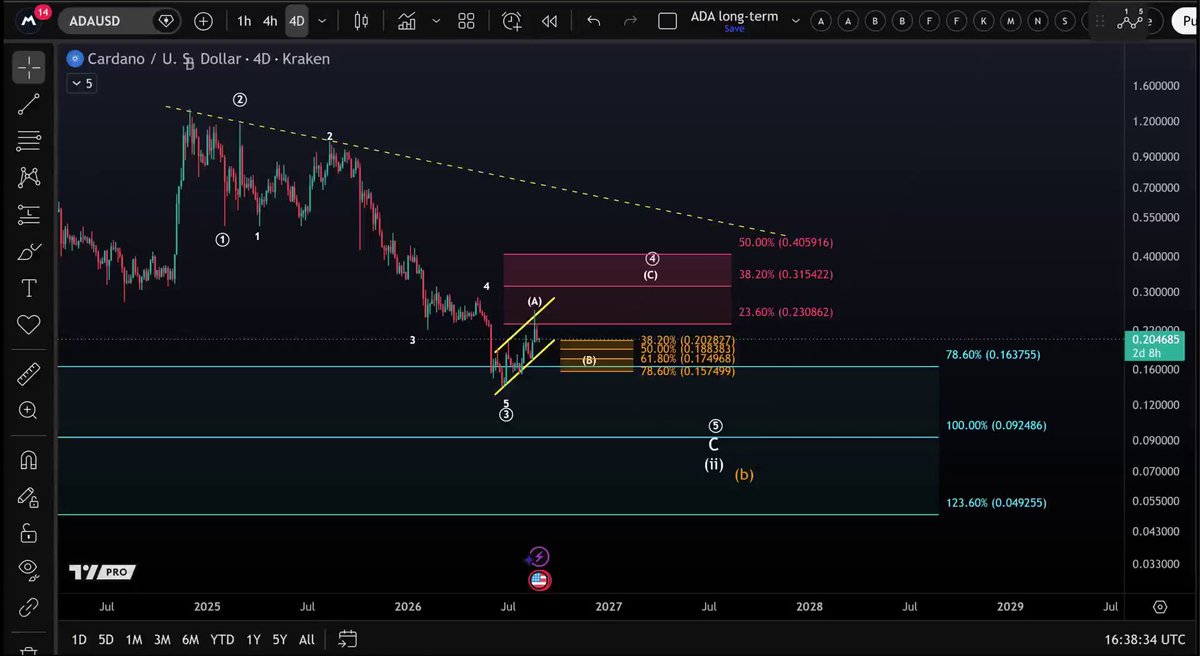This screenshot has width=1200, height=656.
Task: Open the chart patterns tool
Action: 28,178
